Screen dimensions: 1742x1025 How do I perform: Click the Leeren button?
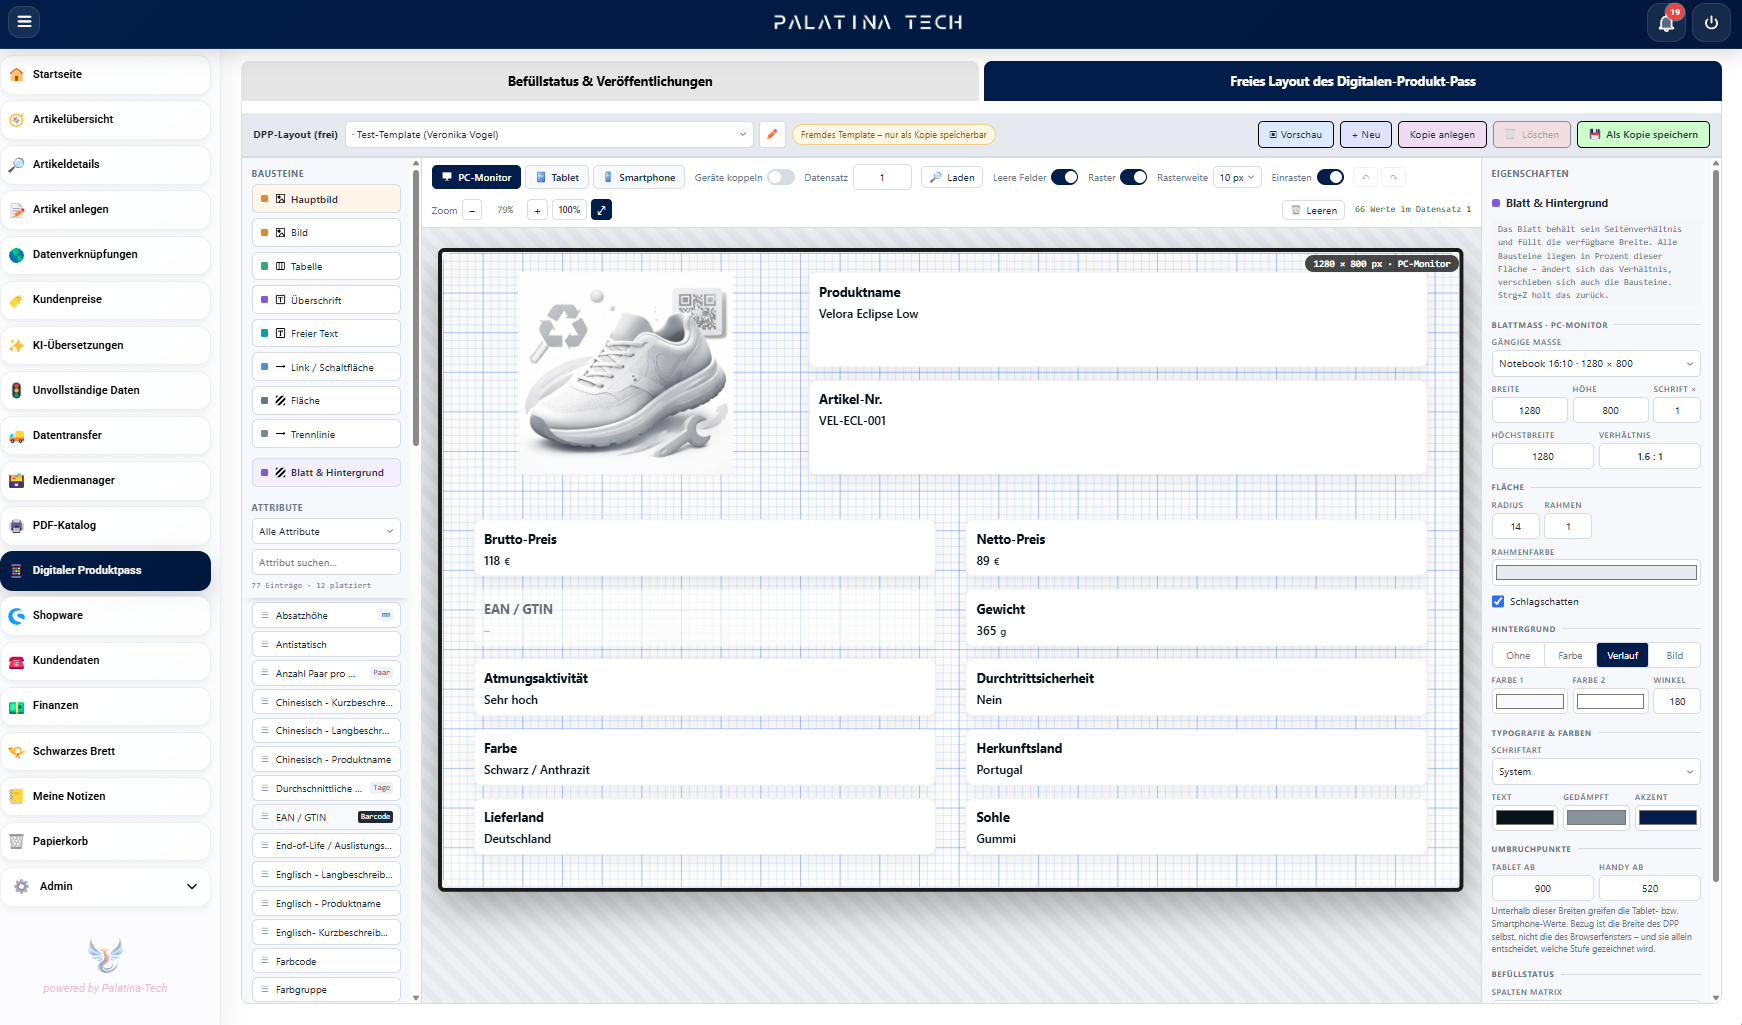(x=1313, y=210)
